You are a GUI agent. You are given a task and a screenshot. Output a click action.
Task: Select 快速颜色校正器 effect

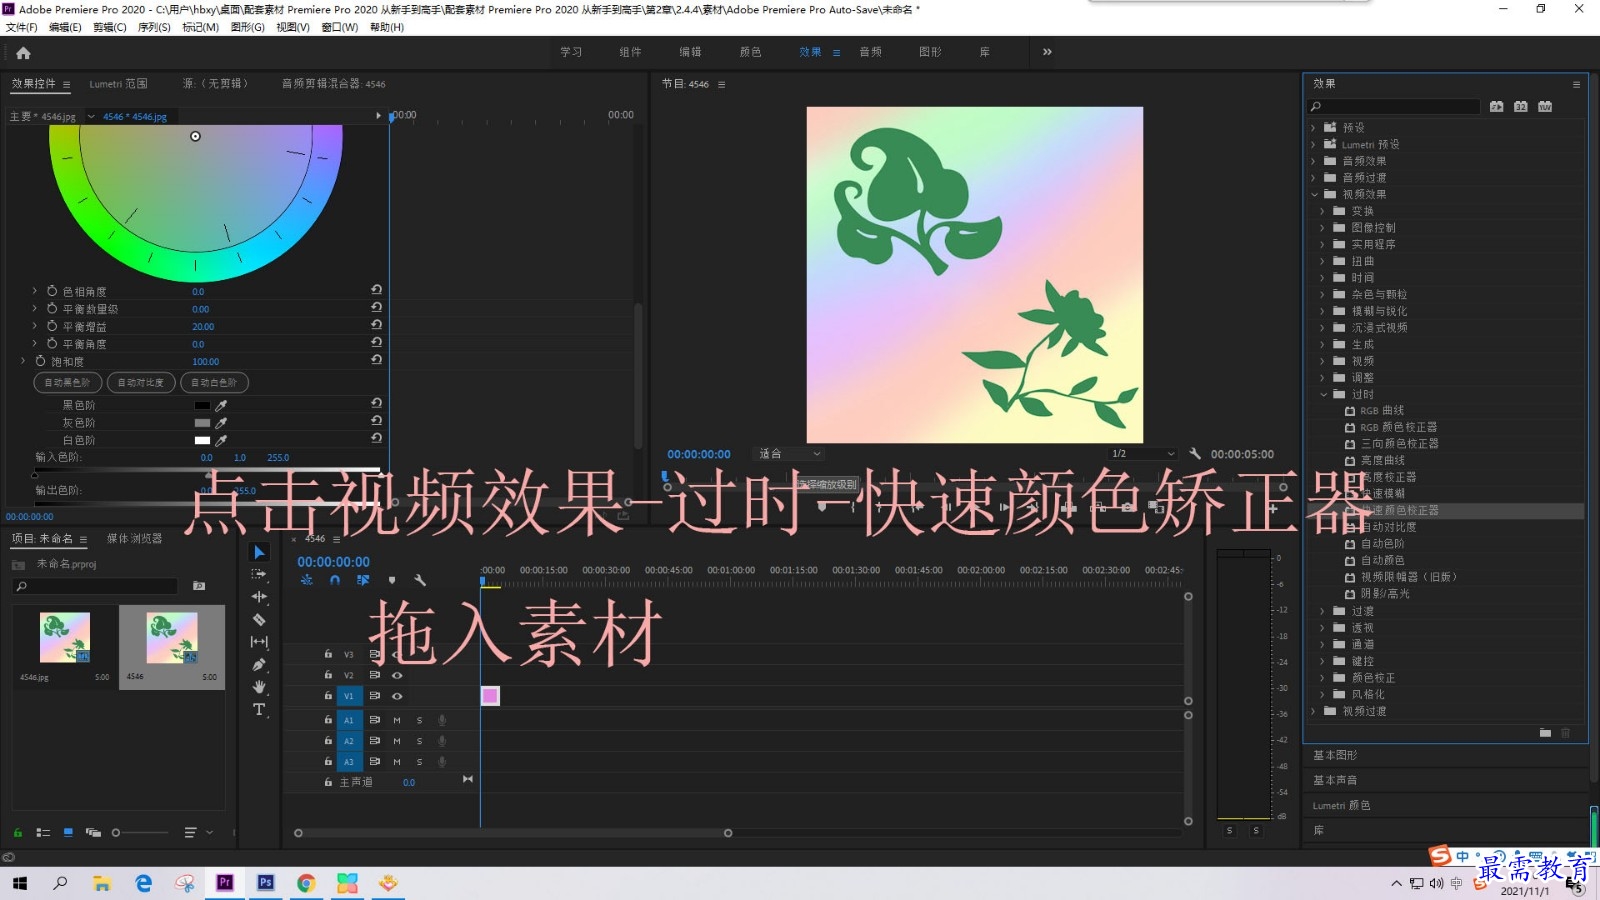(x=1400, y=510)
